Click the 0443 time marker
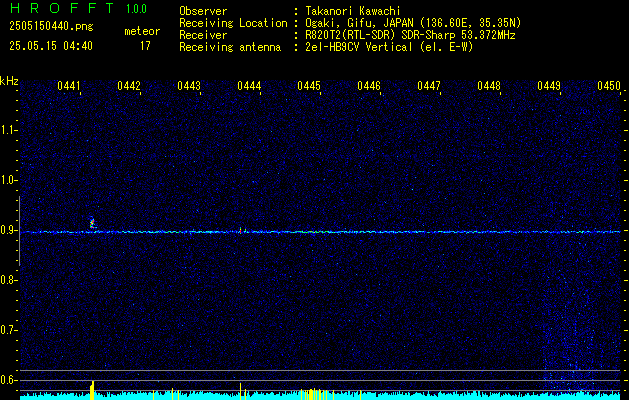Viewport: 629px width, 400px height. coord(189,86)
